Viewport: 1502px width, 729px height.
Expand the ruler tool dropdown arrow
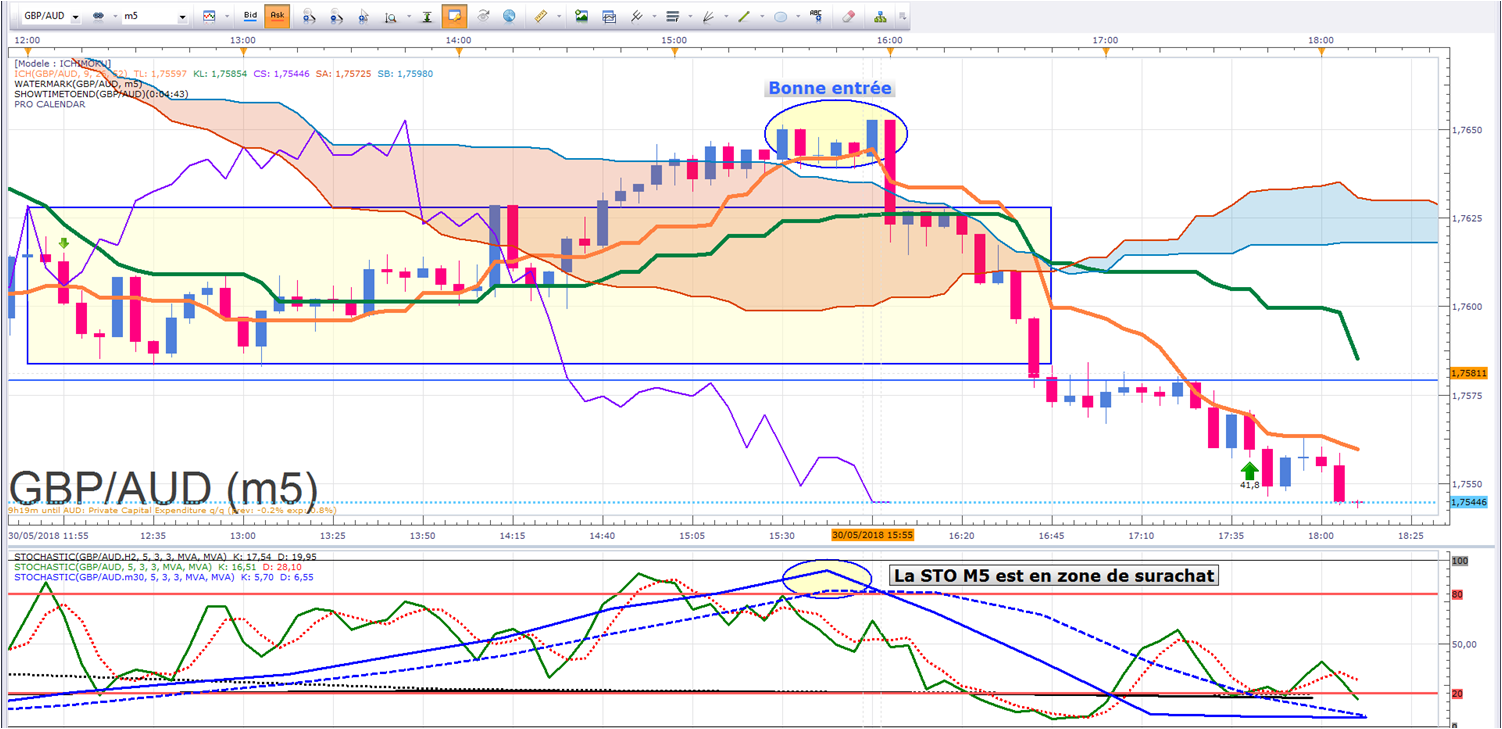coord(560,17)
